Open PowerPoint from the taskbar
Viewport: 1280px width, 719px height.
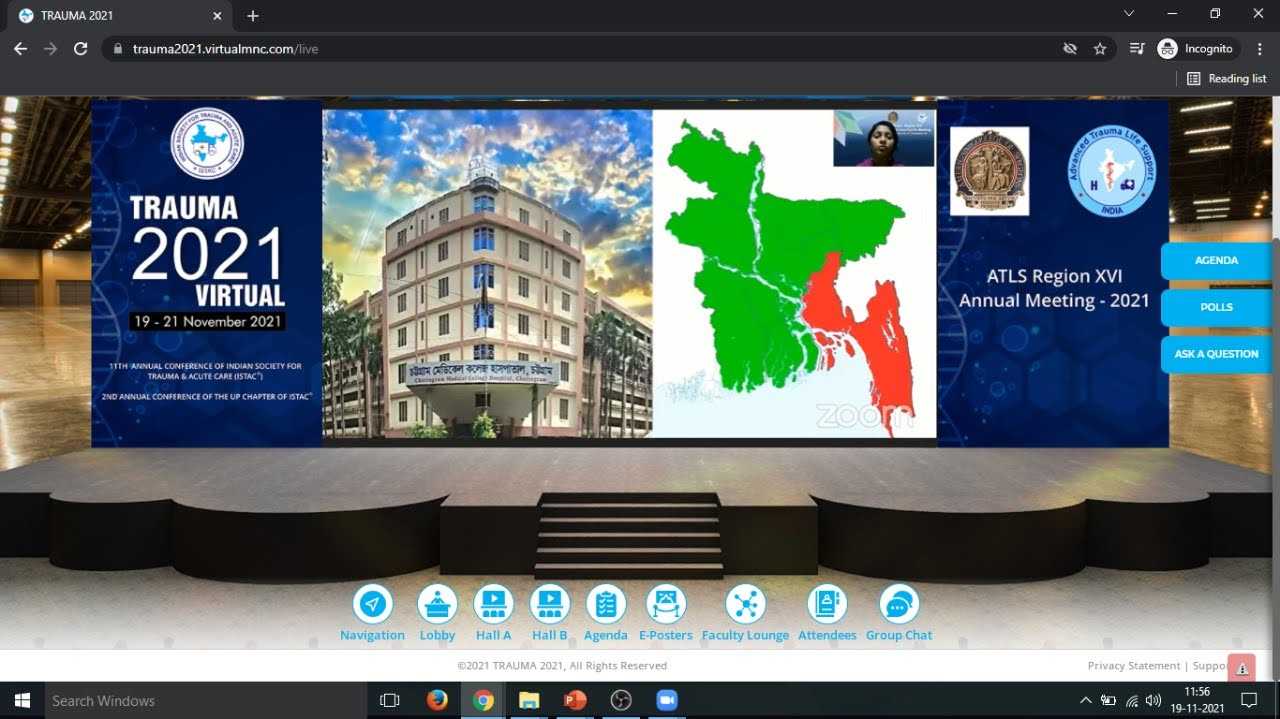pyautogui.click(x=575, y=701)
